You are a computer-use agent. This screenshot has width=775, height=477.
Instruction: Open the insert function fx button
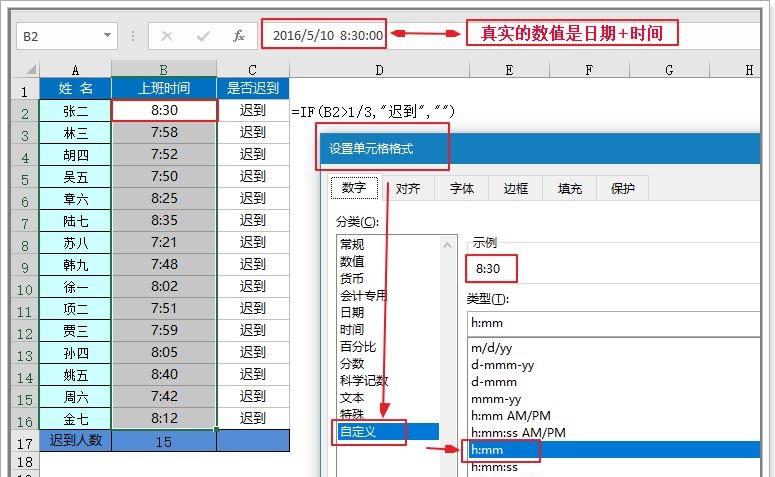[x=239, y=36]
